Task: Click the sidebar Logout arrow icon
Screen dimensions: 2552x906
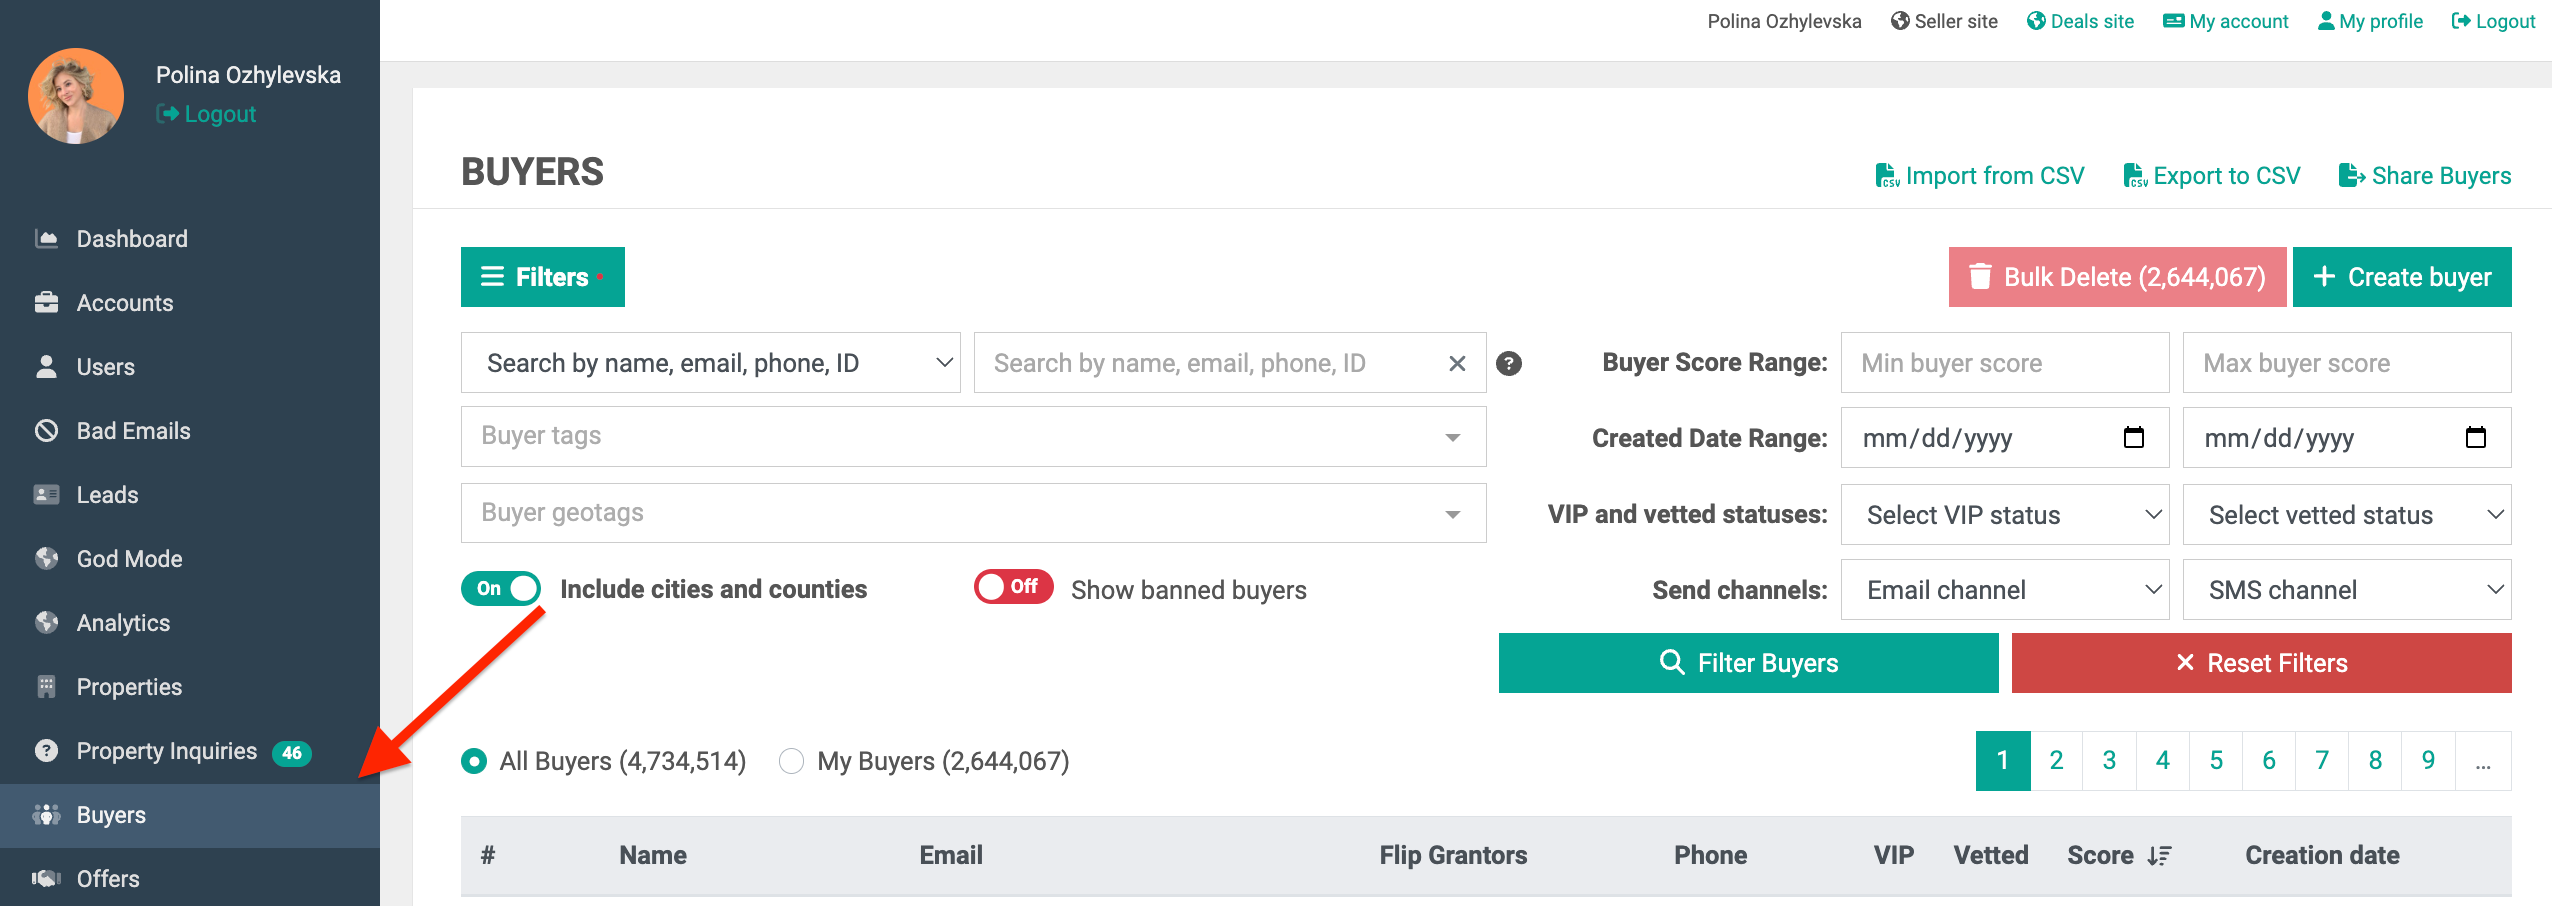Action: pos(167,114)
